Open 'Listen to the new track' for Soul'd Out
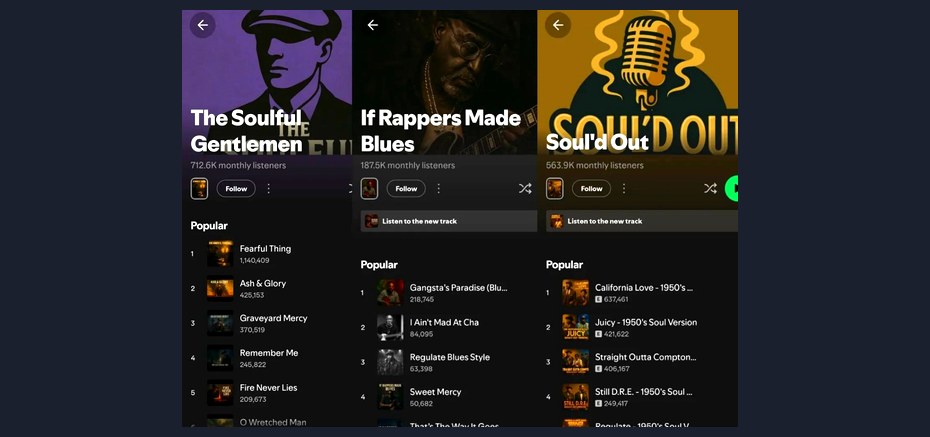930x437 pixels. [x=642, y=221]
